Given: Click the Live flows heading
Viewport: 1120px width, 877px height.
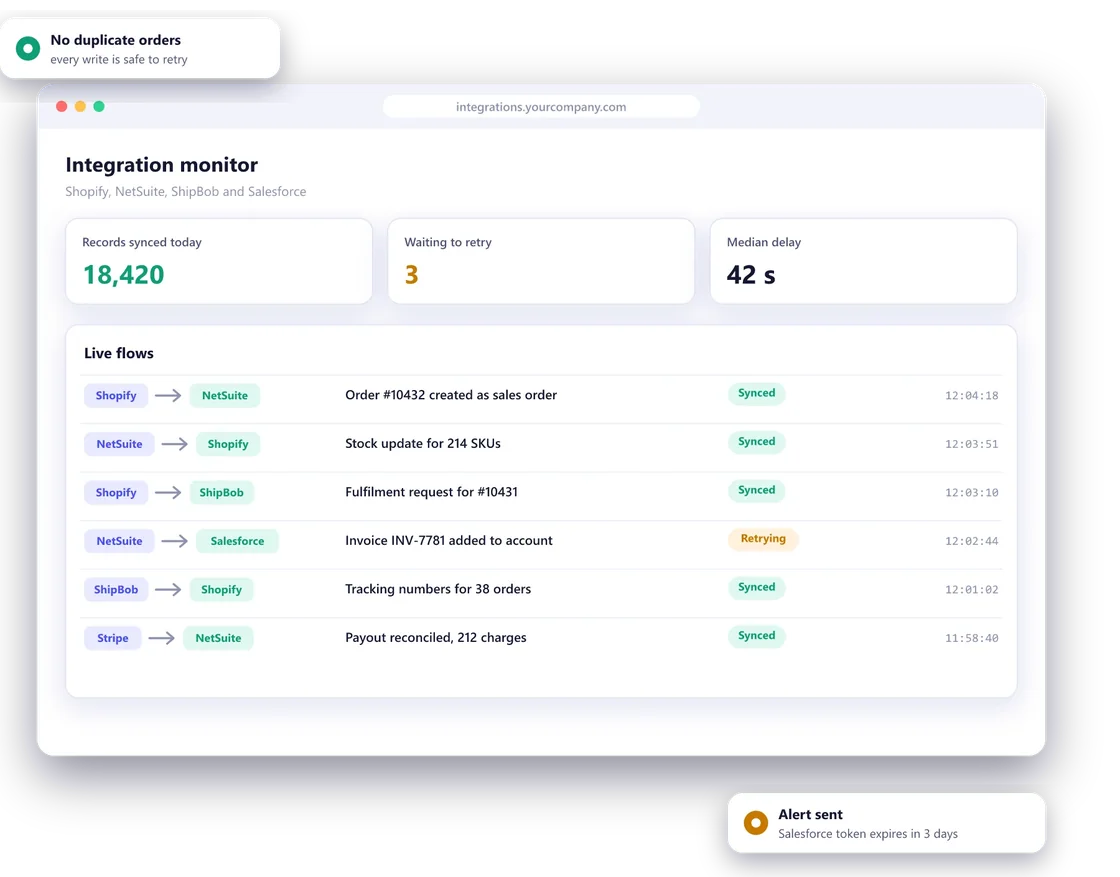Looking at the screenshot, I should pyautogui.click(x=119, y=353).
